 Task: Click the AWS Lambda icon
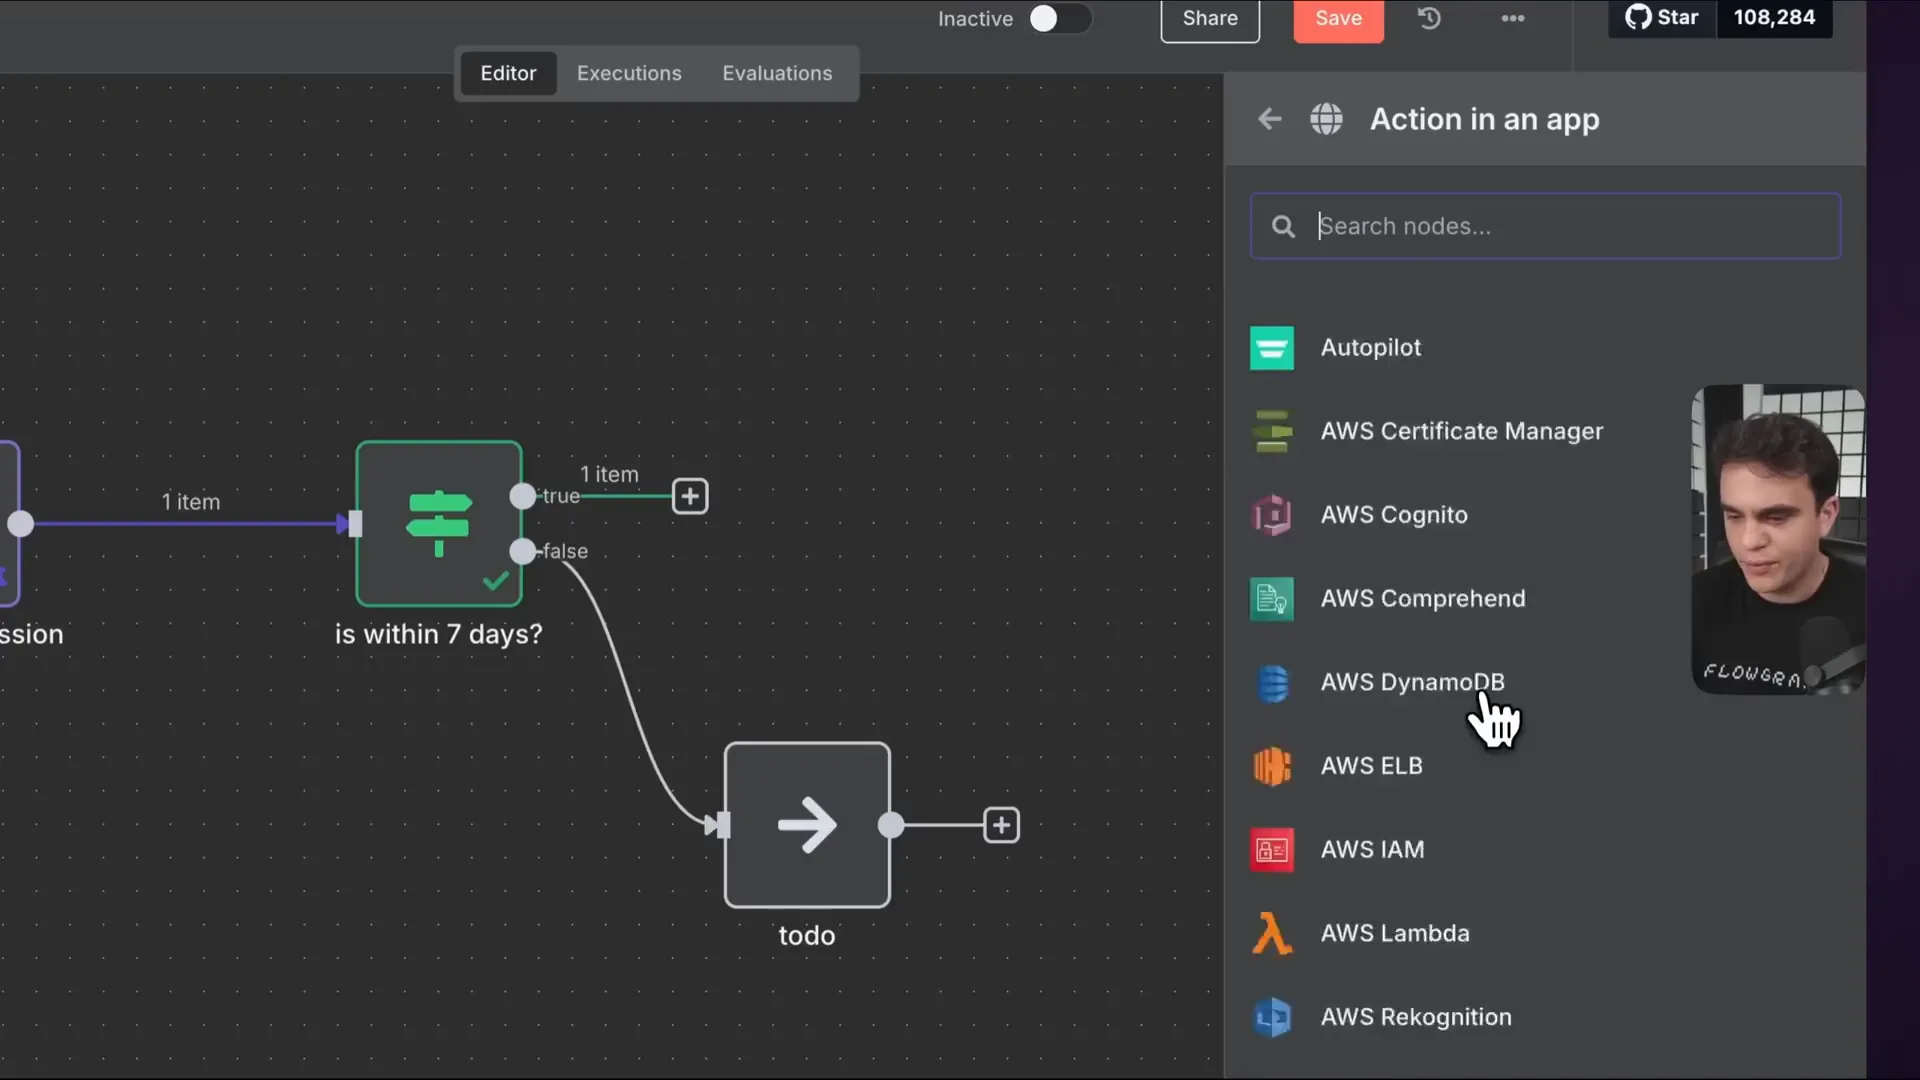click(x=1272, y=934)
